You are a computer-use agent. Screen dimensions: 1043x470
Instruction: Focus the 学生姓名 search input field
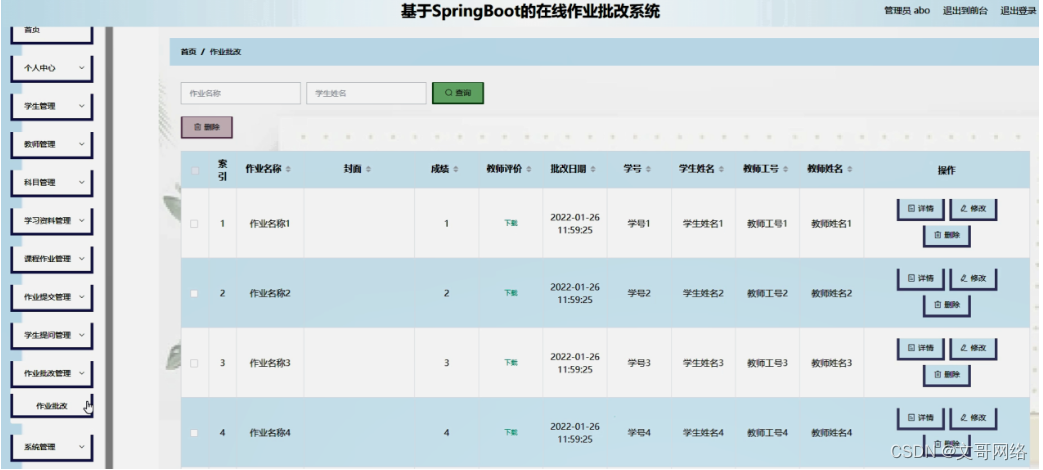[x=366, y=93]
